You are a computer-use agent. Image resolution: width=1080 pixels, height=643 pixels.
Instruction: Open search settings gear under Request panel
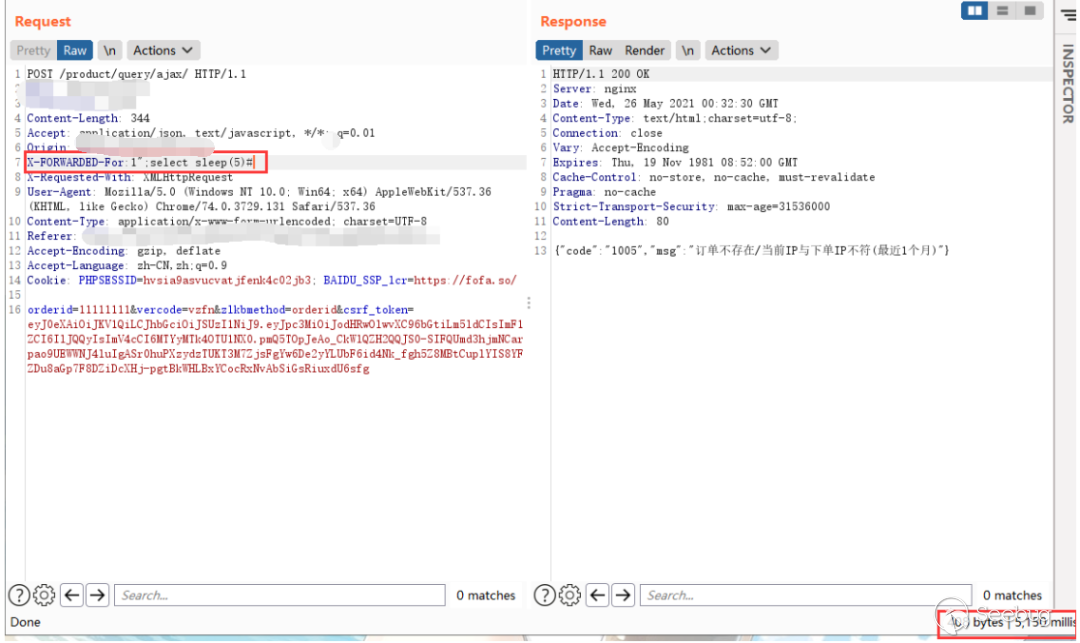pos(44,595)
